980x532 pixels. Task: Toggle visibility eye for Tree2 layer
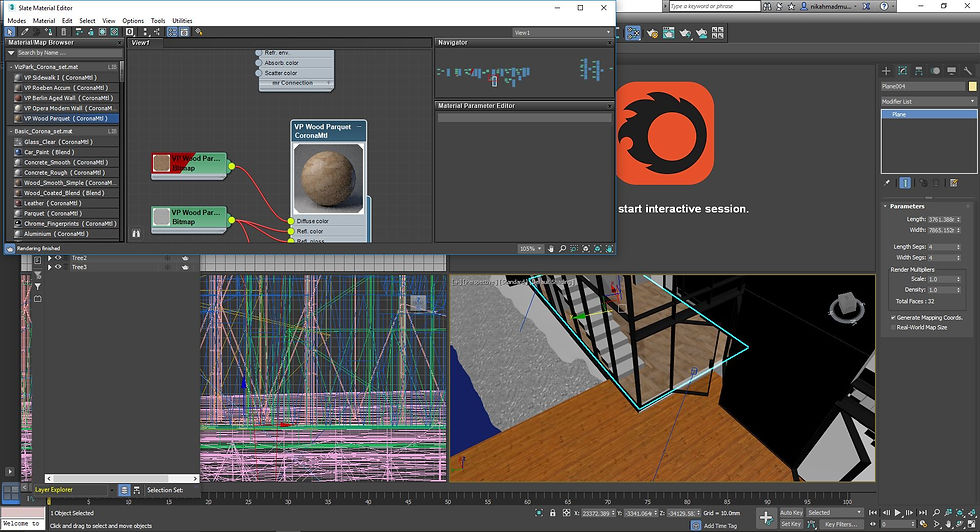click(58, 258)
